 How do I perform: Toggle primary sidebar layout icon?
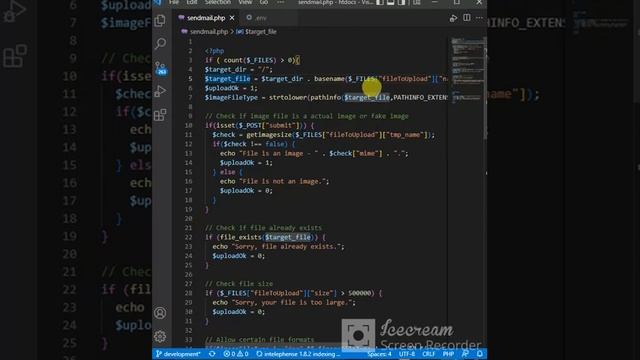(380, 2)
